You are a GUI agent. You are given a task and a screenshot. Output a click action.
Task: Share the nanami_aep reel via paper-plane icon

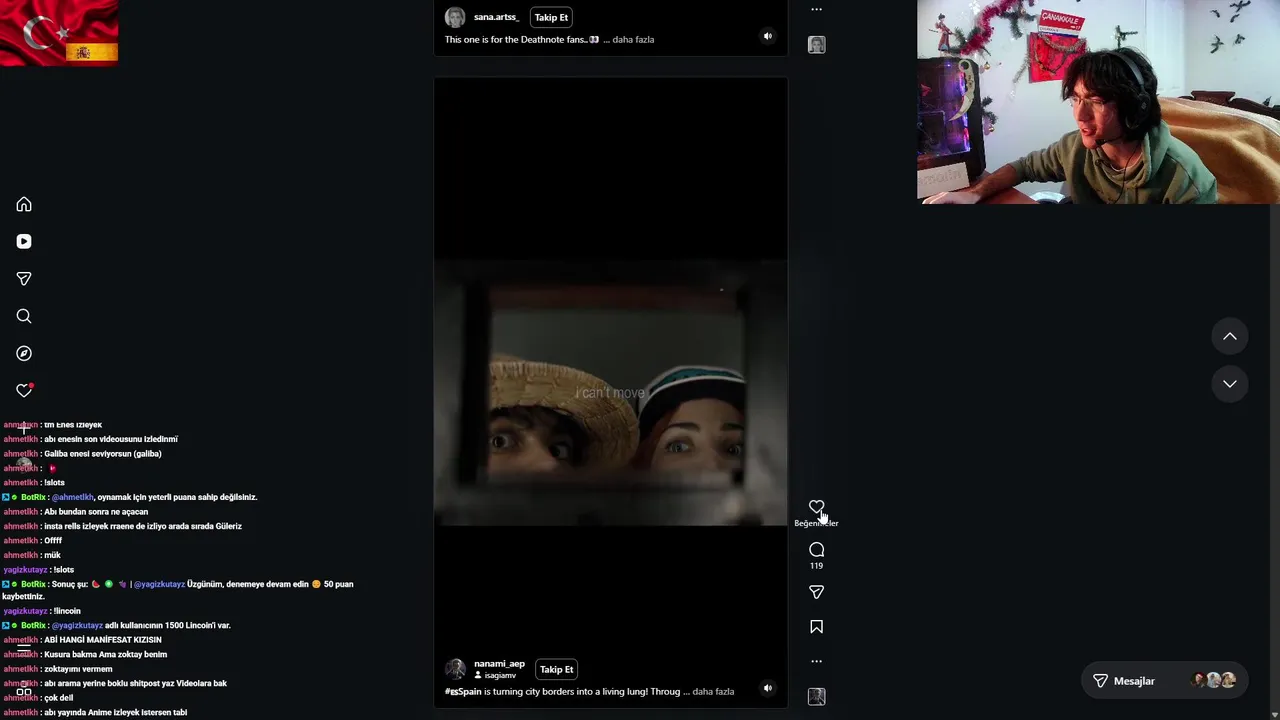816,592
